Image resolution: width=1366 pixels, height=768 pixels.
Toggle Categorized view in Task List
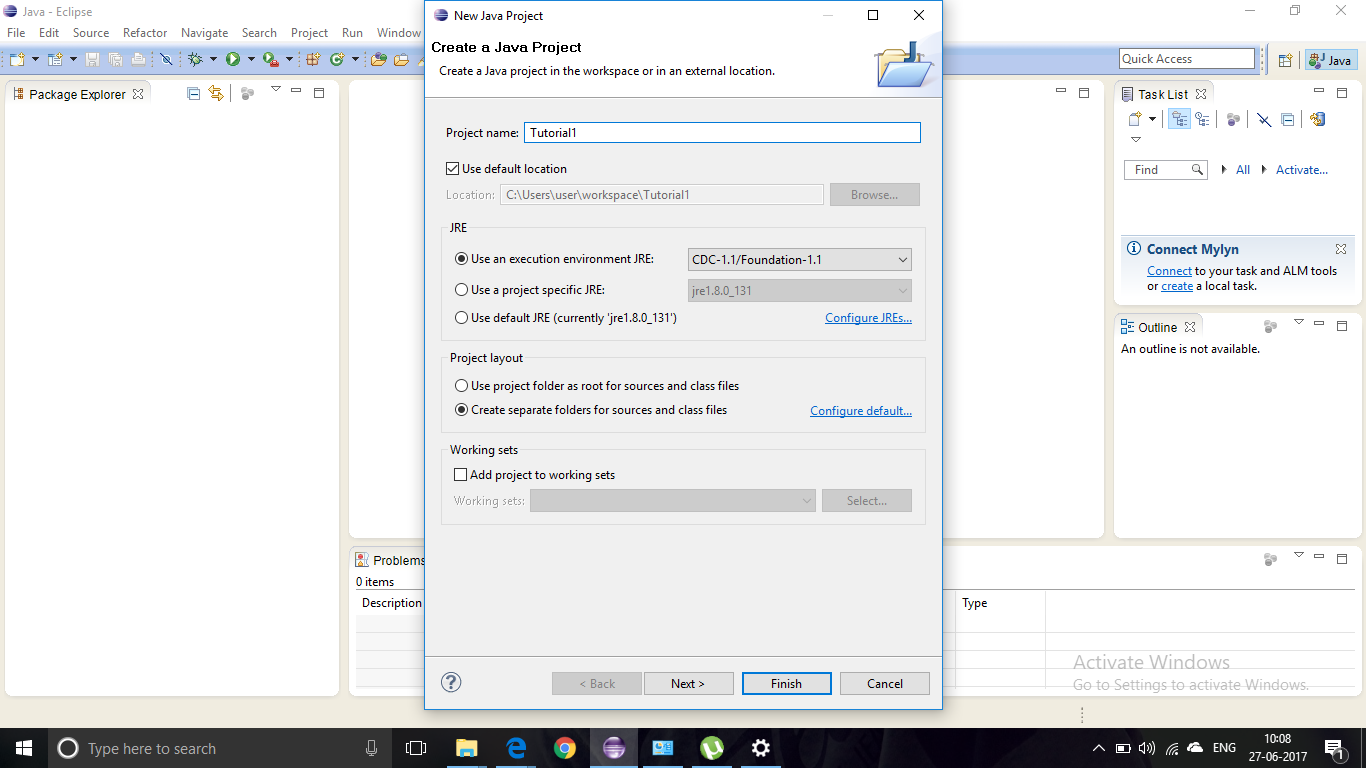[1180, 119]
